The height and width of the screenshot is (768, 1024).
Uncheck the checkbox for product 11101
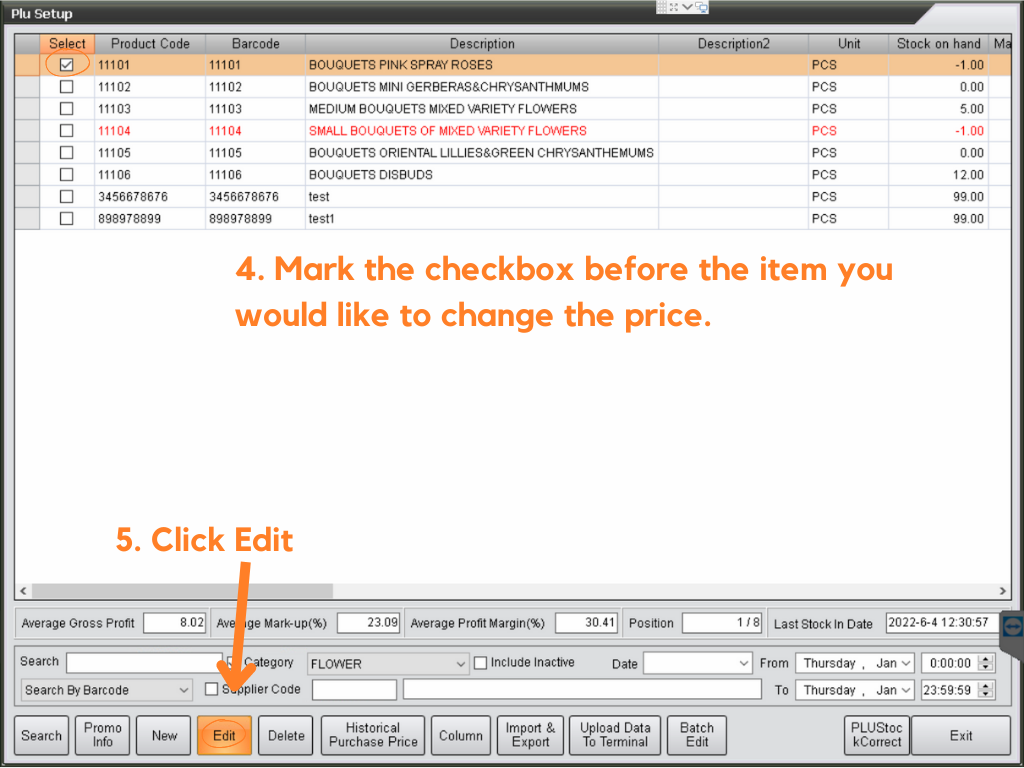pyautogui.click(x=67, y=65)
